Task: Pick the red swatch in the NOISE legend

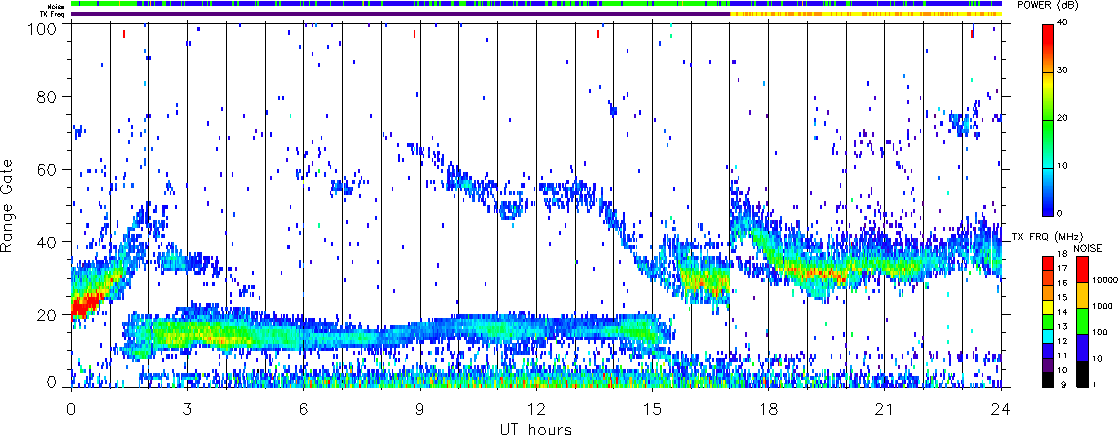Action: (x=1082, y=270)
